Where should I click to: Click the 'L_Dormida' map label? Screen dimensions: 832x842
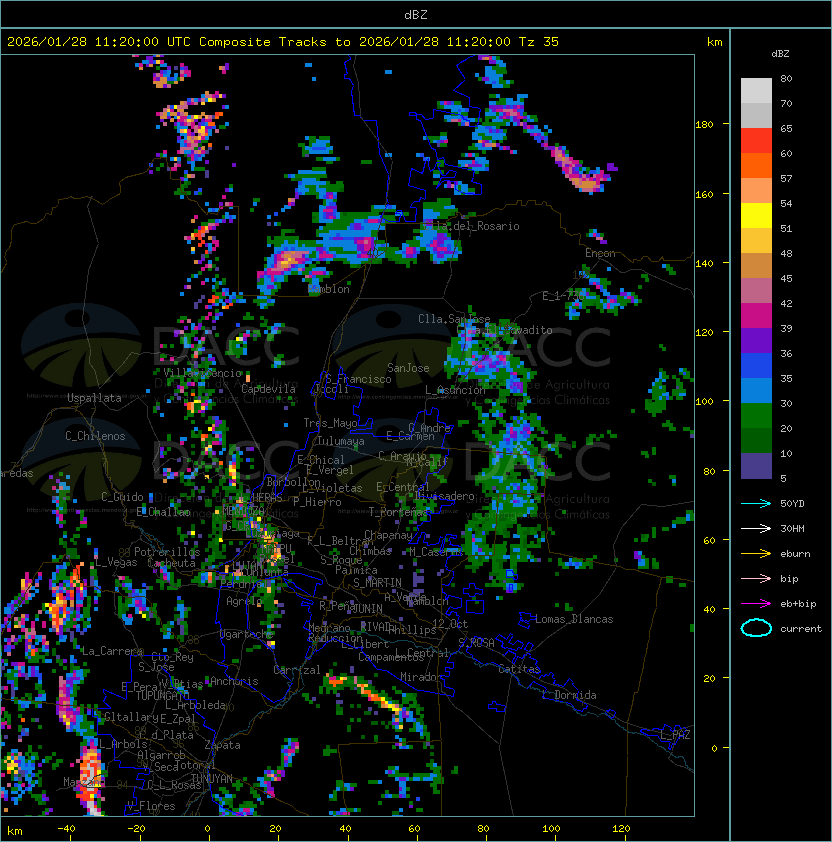[x=569, y=695]
